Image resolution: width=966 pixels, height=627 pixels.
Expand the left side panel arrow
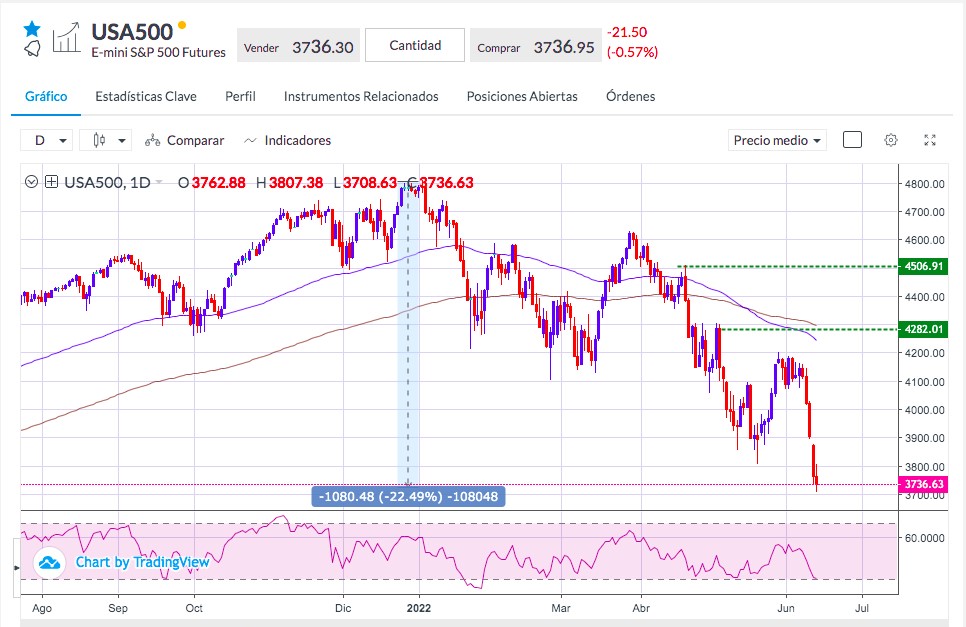point(17,567)
